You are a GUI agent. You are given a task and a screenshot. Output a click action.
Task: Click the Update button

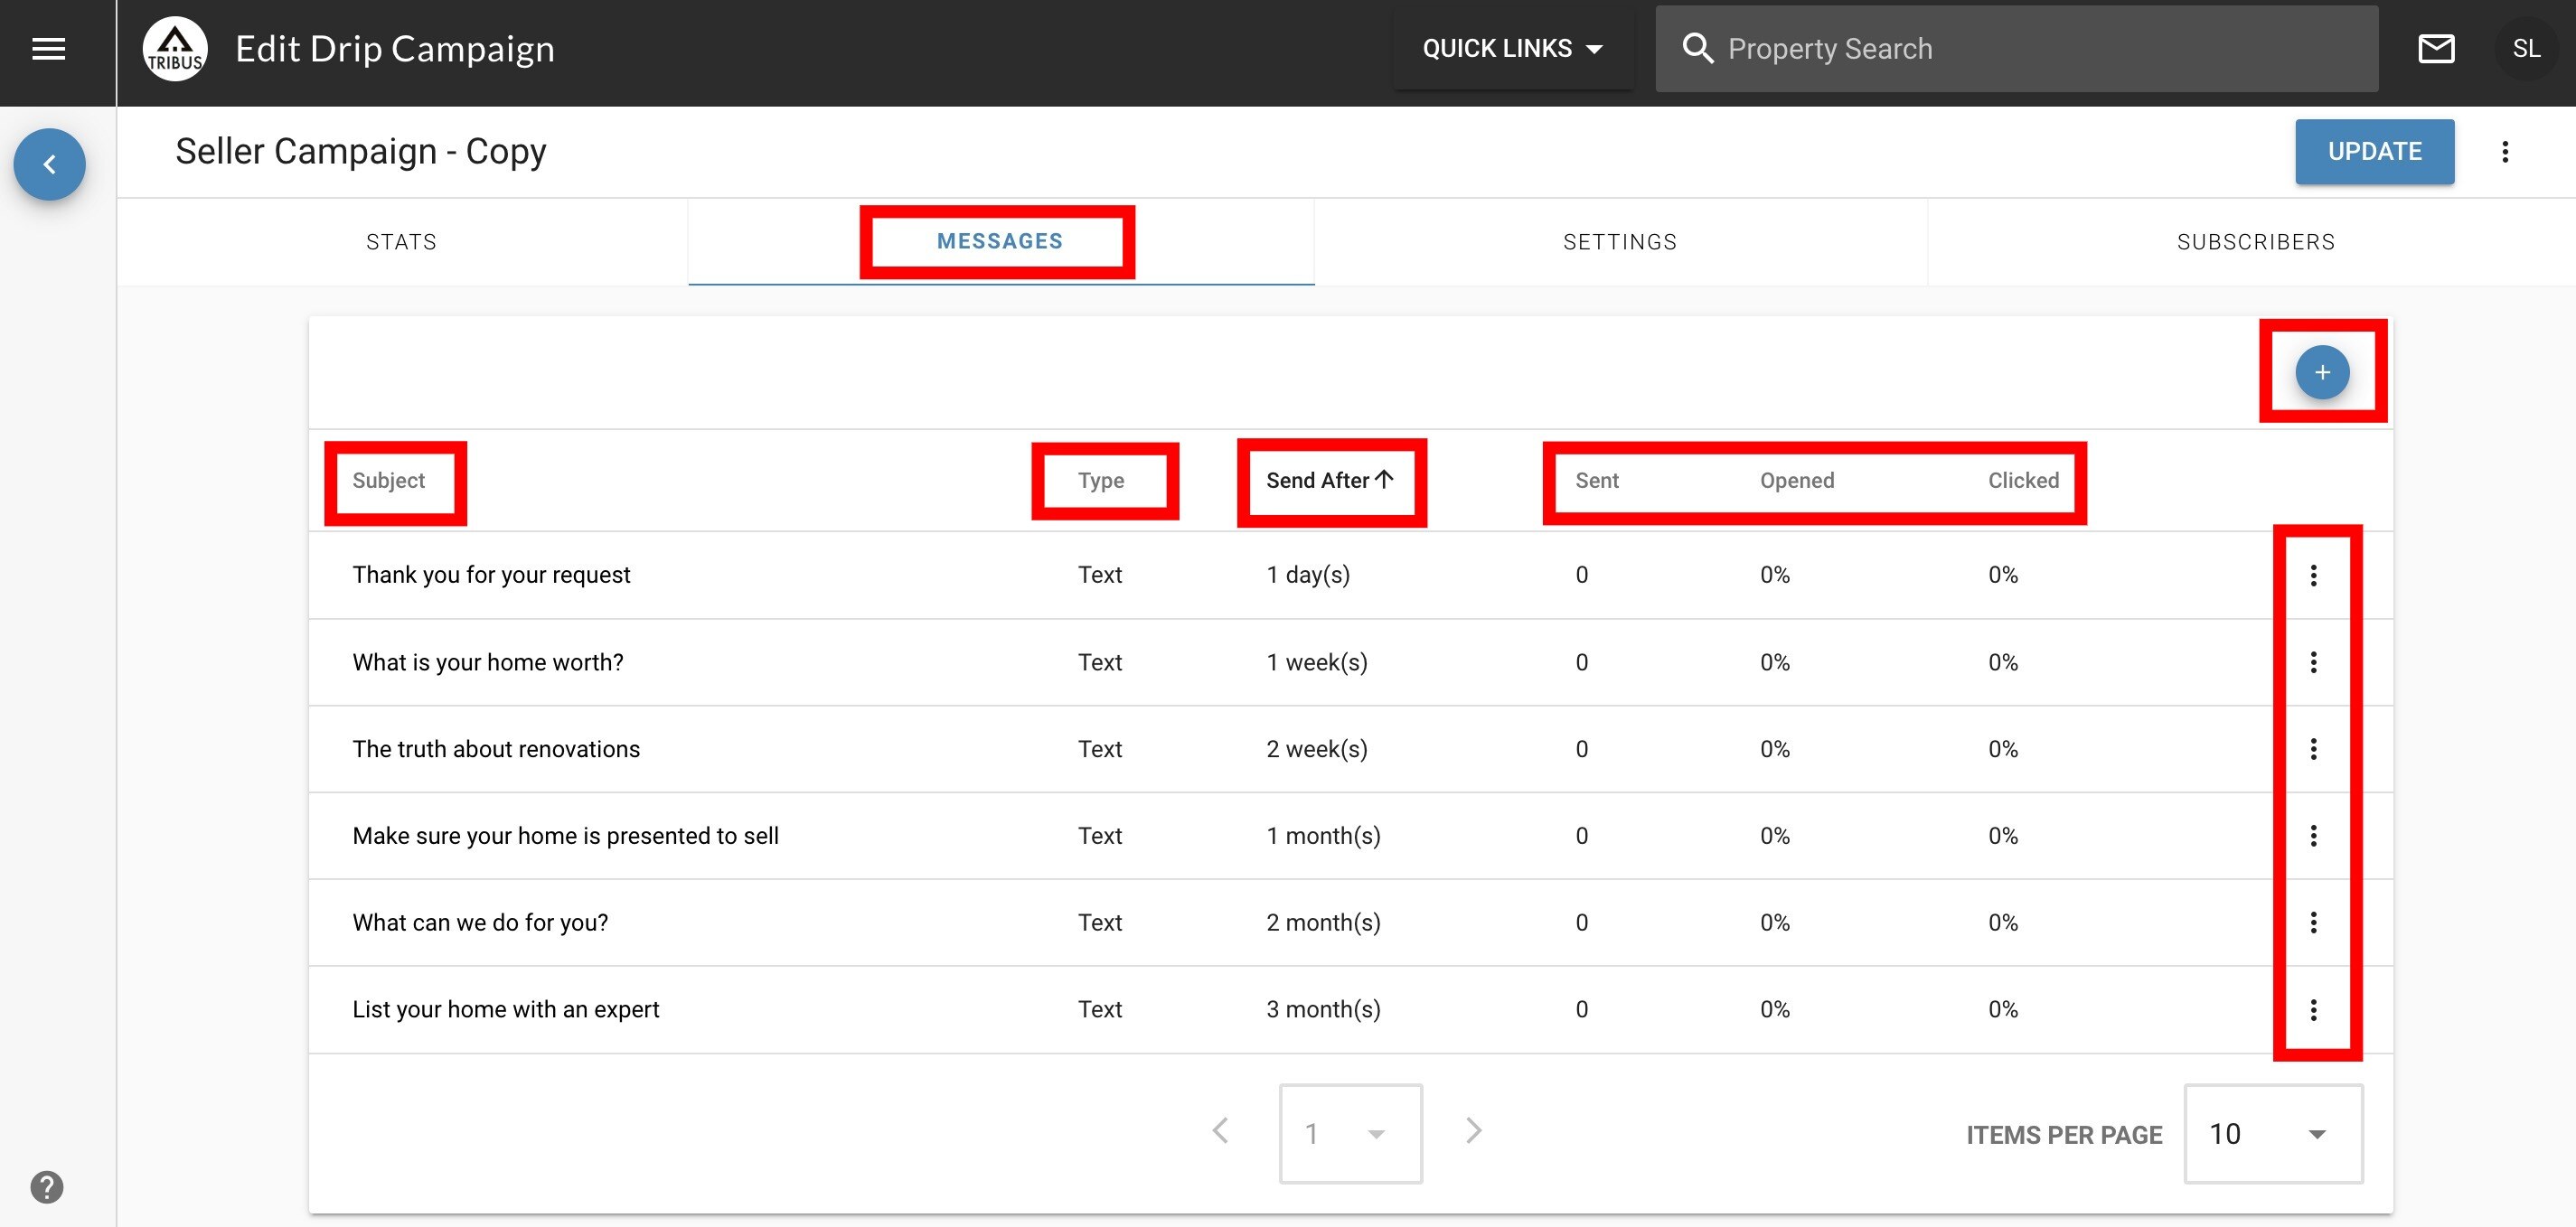[x=2374, y=151]
